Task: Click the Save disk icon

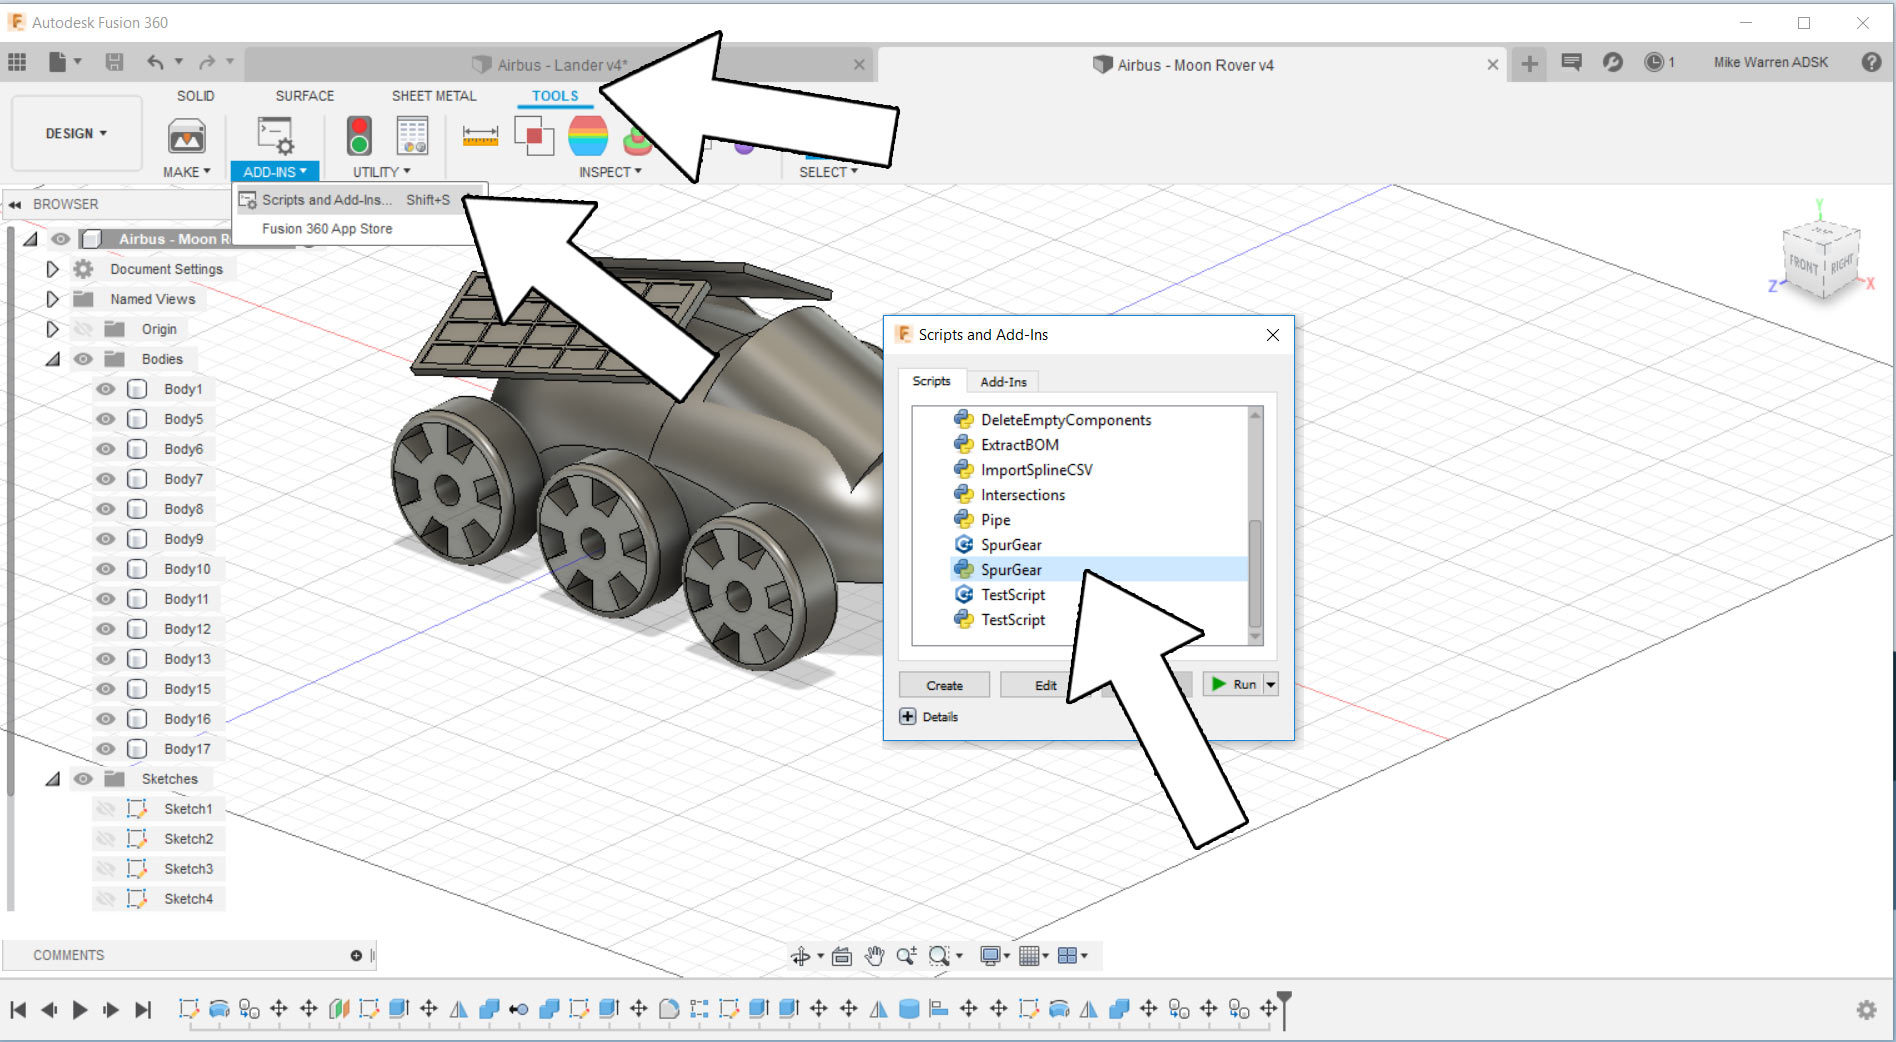Action: pos(114,62)
